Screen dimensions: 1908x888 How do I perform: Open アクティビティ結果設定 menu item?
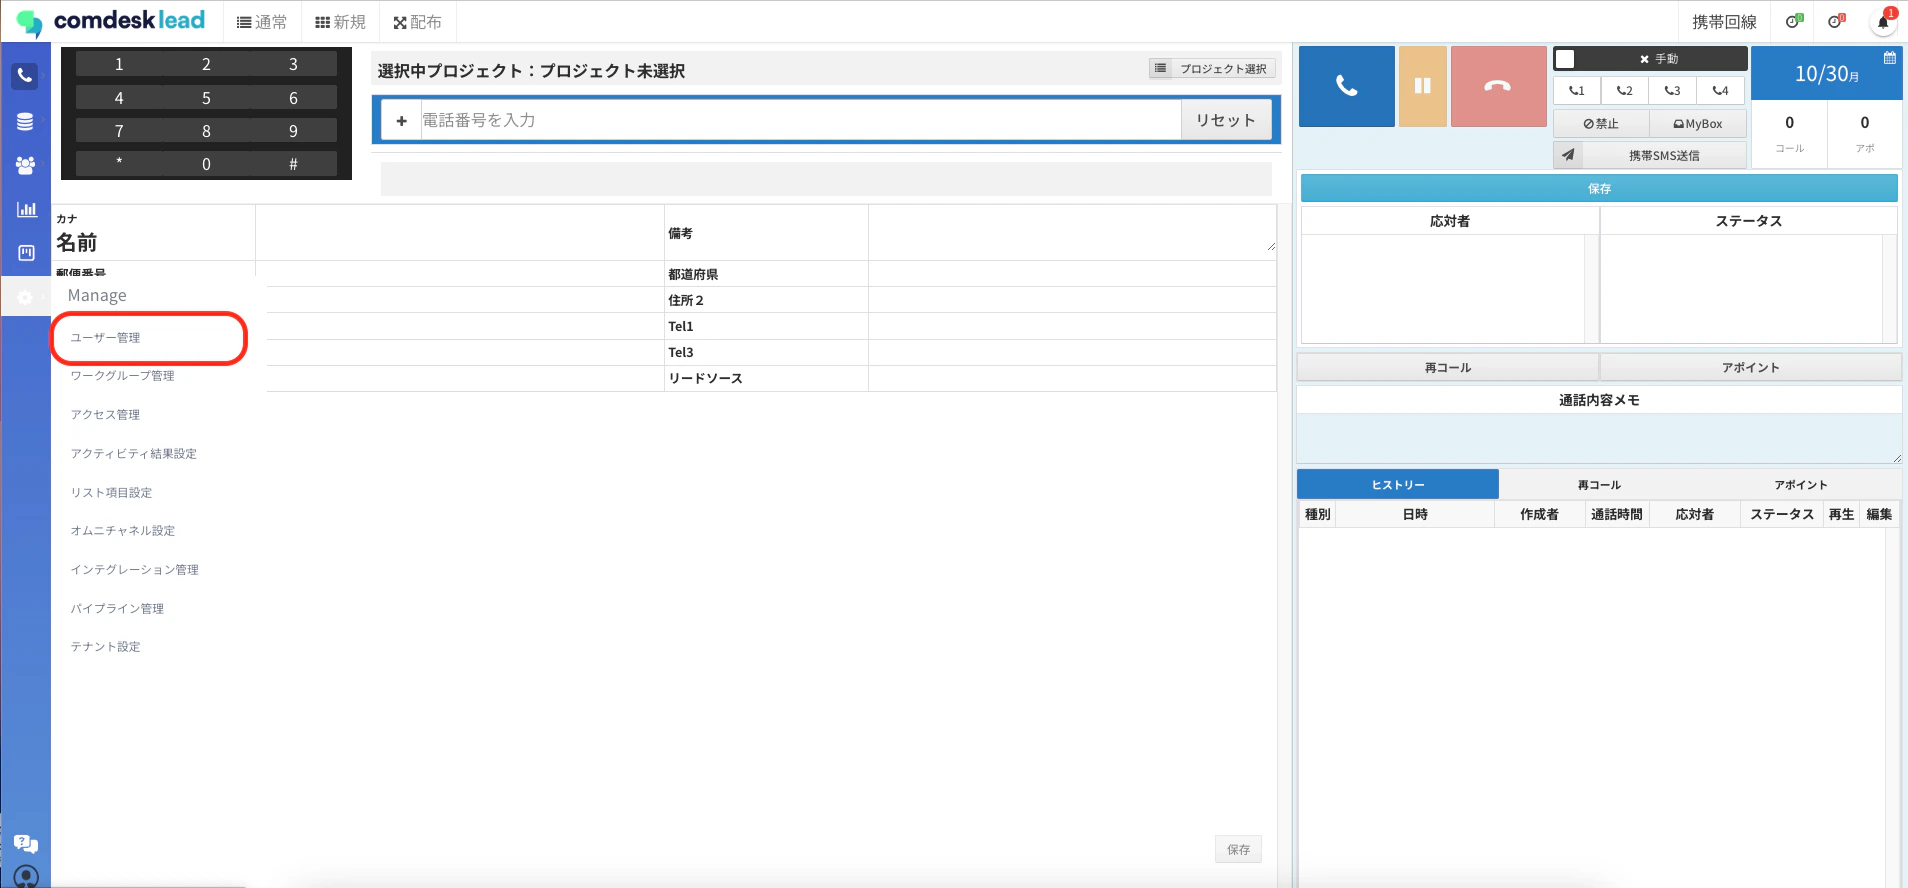tap(133, 454)
